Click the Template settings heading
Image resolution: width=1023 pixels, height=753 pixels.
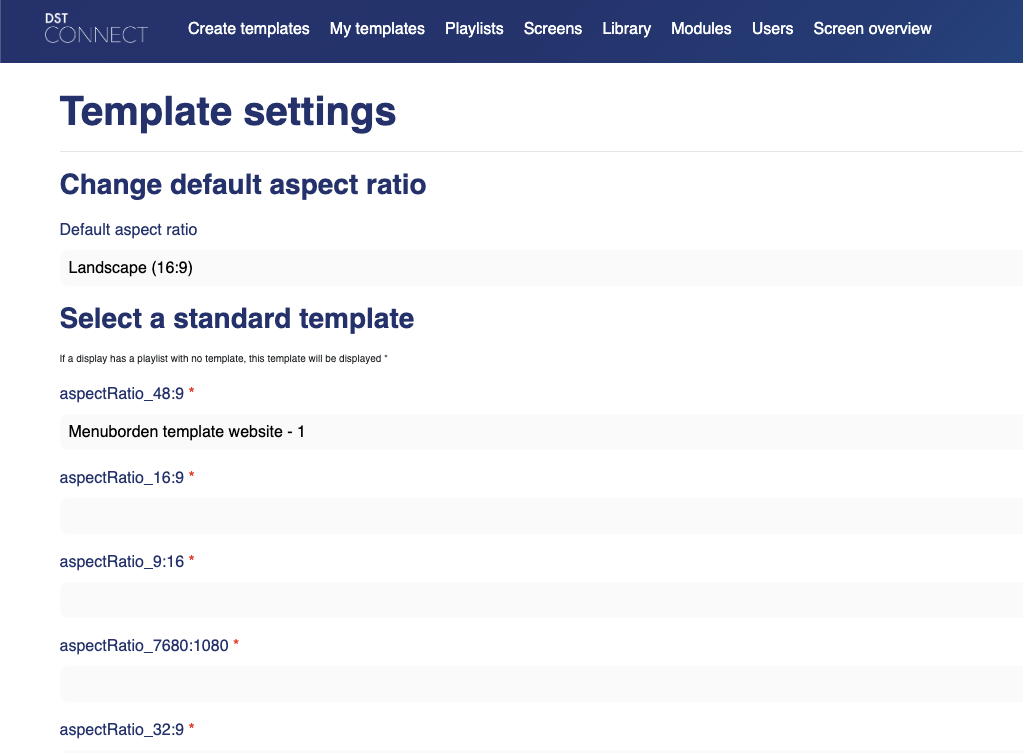[x=228, y=112]
